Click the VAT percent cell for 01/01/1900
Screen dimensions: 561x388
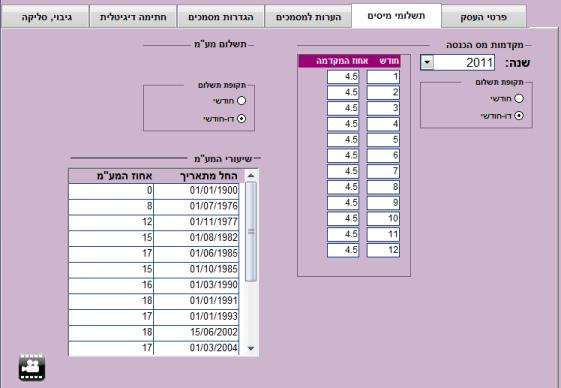point(111,190)
